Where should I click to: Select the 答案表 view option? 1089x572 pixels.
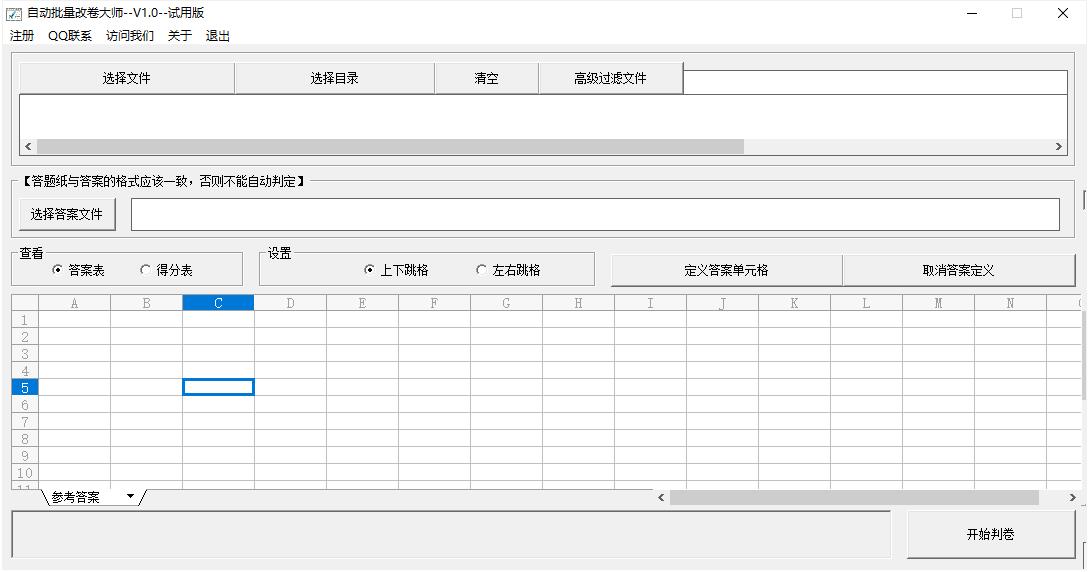57,270
